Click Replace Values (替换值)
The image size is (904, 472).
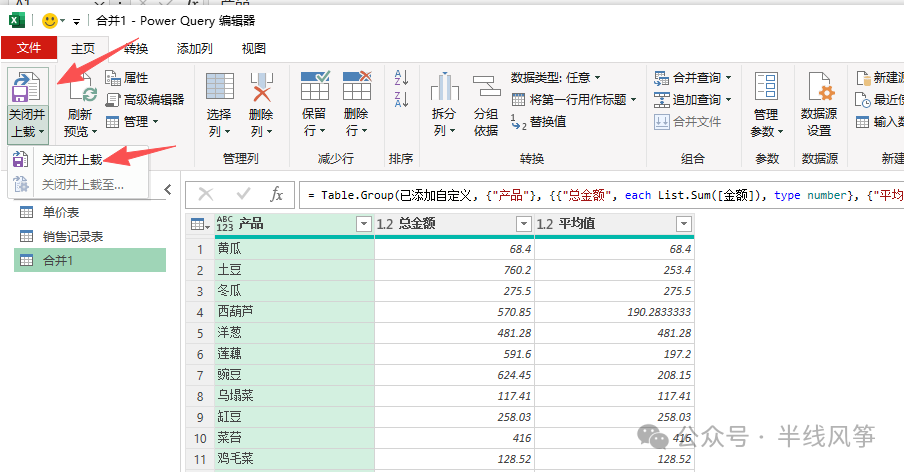click(x=538, y=122)
